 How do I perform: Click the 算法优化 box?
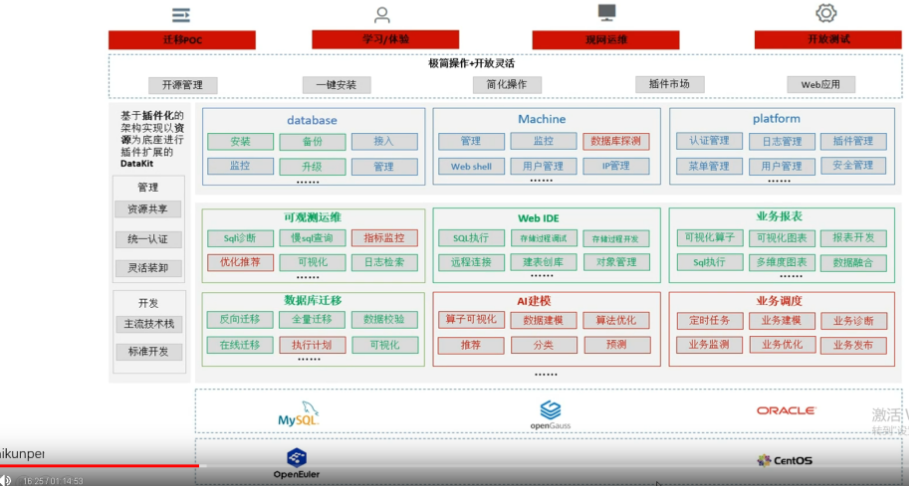click(616, 321)
